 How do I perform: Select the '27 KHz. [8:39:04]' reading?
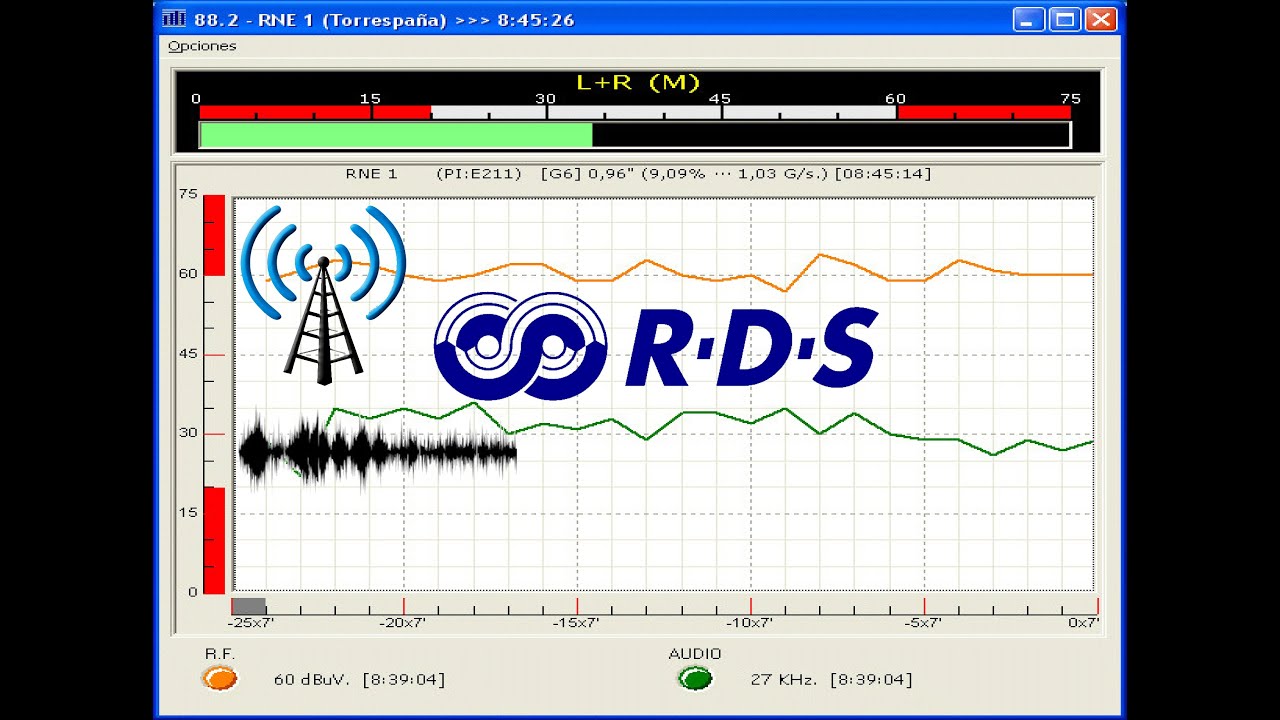[x=832, y=680]
